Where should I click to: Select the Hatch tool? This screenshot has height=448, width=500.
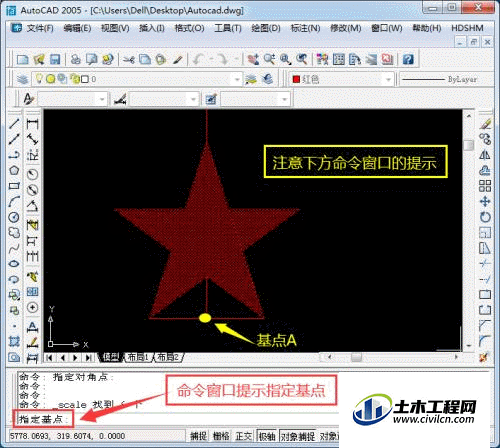tap(14, 341)
